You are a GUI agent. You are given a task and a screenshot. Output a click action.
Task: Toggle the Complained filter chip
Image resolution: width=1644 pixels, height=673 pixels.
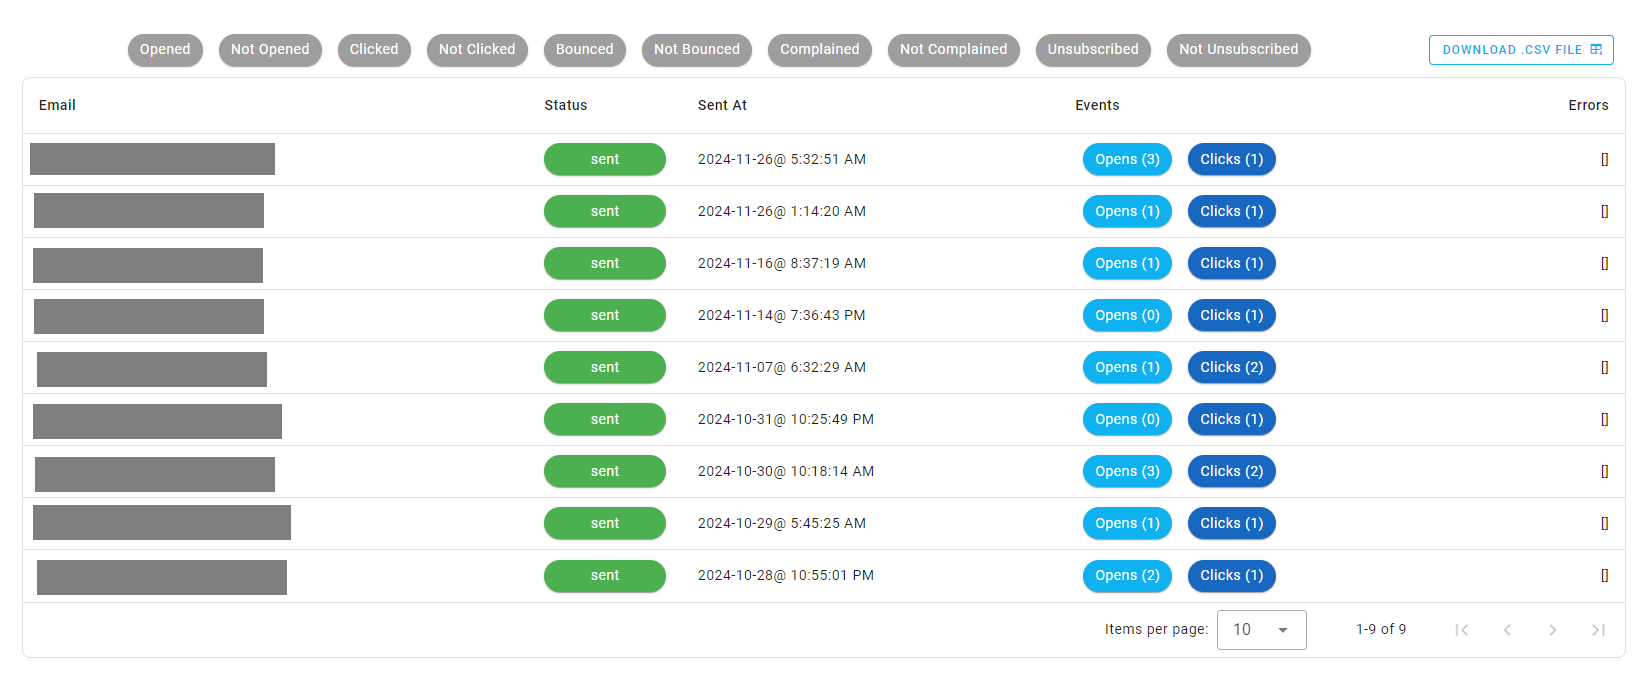pyautogui.click(x=820, y=49)
